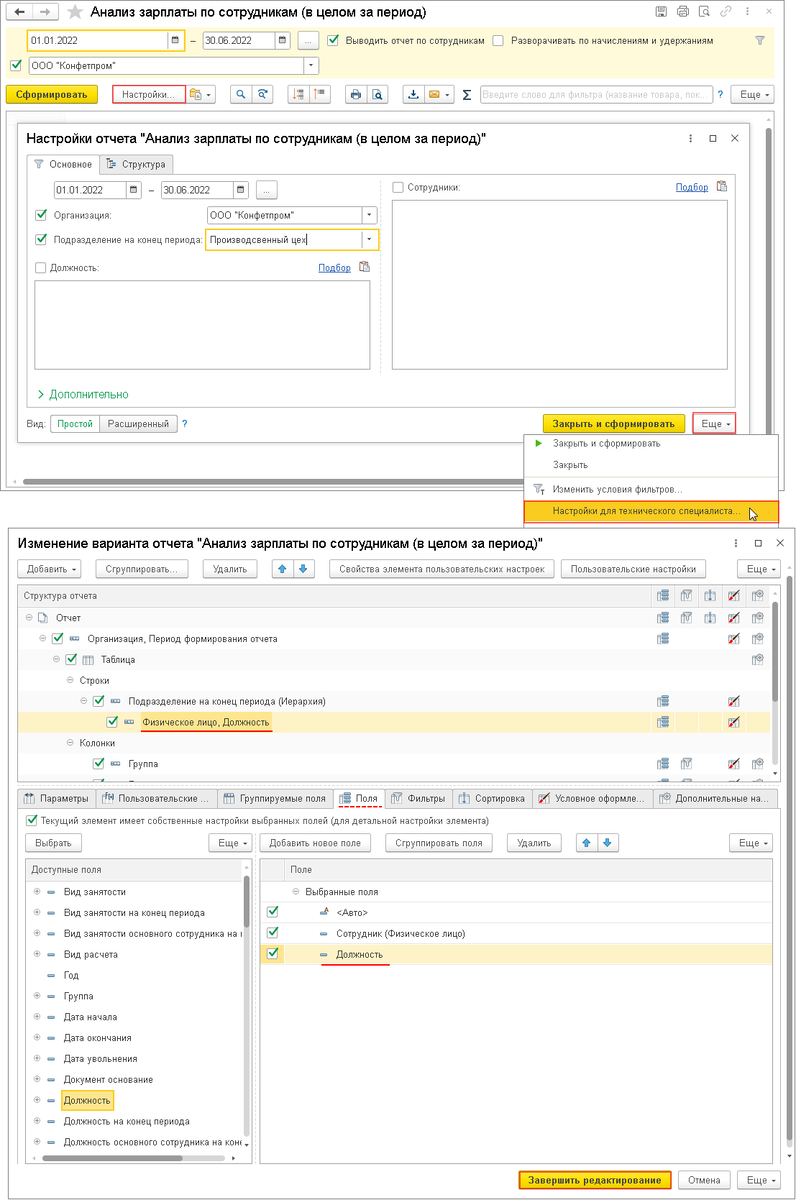Image resolution: width=796 pixels, height=1200 pixels.
Task: Click the Завершить редактирование button
Action: tap(595, 1179)
